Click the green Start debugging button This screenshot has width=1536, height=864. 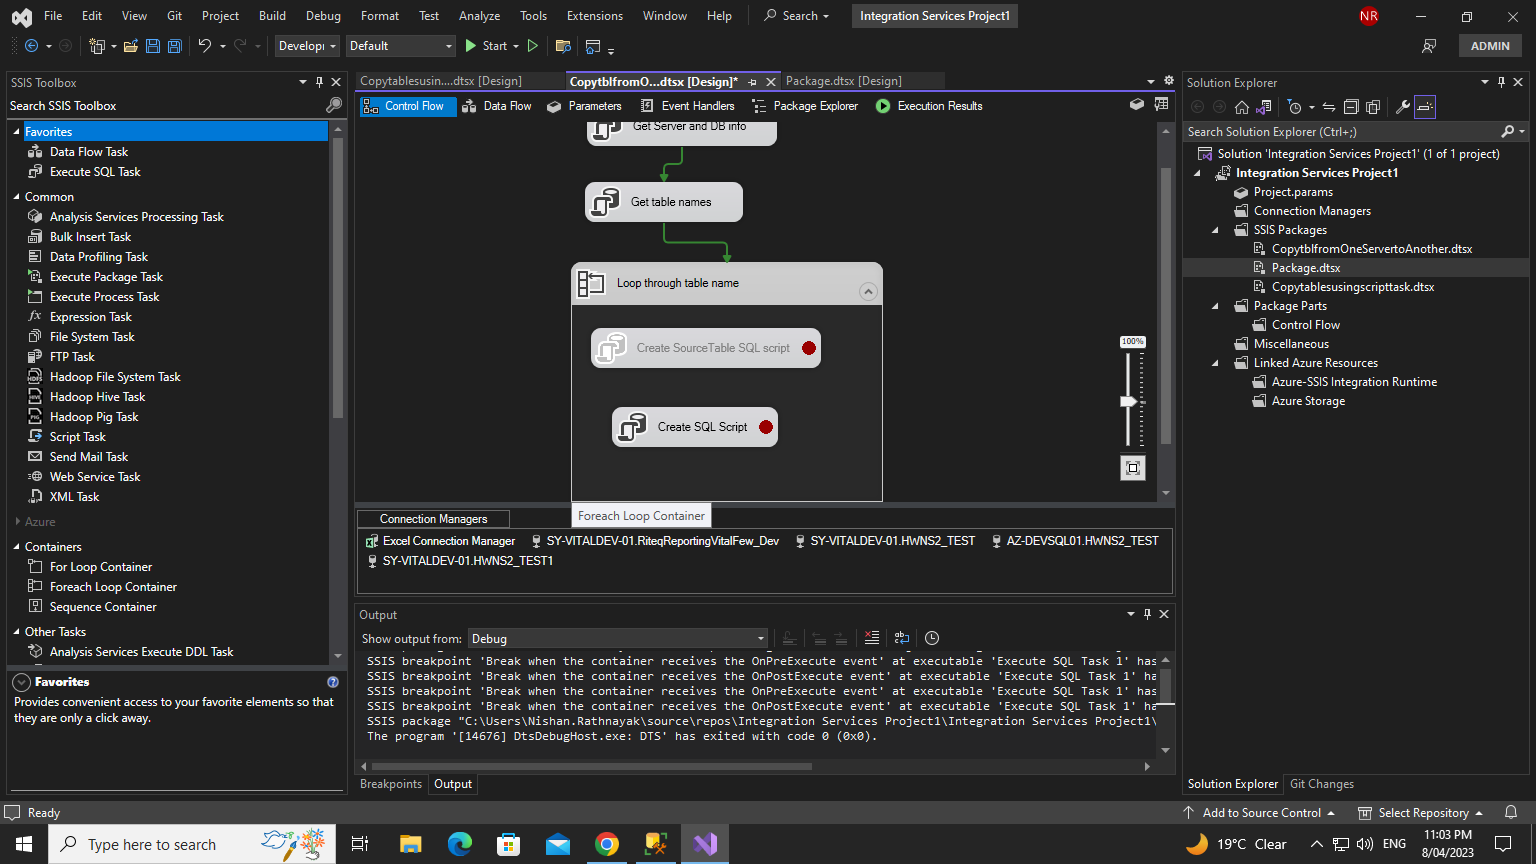(486, 46)
